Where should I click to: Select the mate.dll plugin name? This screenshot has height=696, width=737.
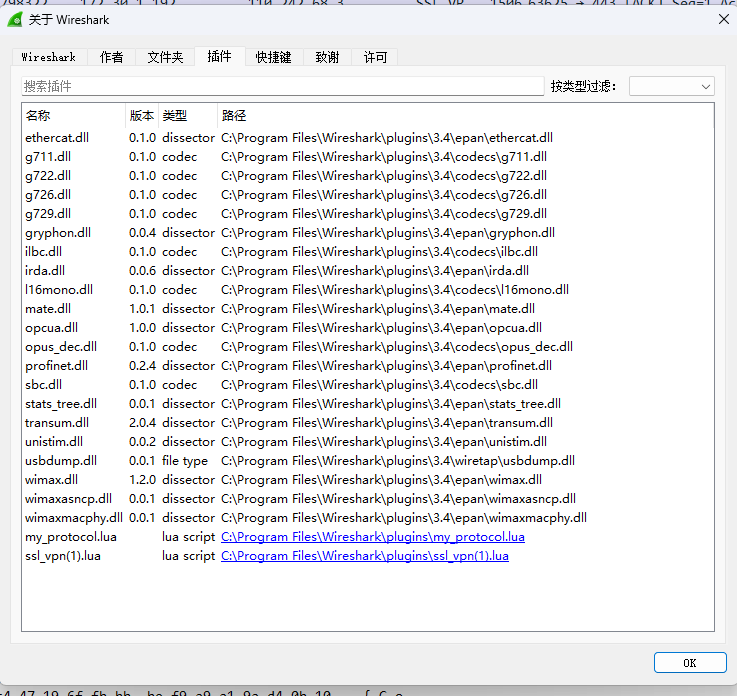[x=48, y=309]
